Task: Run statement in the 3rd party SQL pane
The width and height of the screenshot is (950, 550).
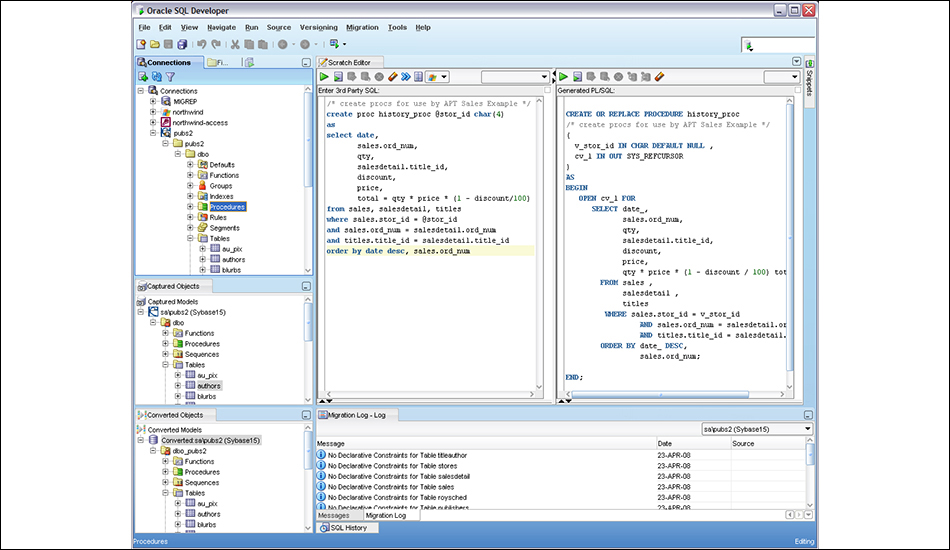Action: pos(324,77)
